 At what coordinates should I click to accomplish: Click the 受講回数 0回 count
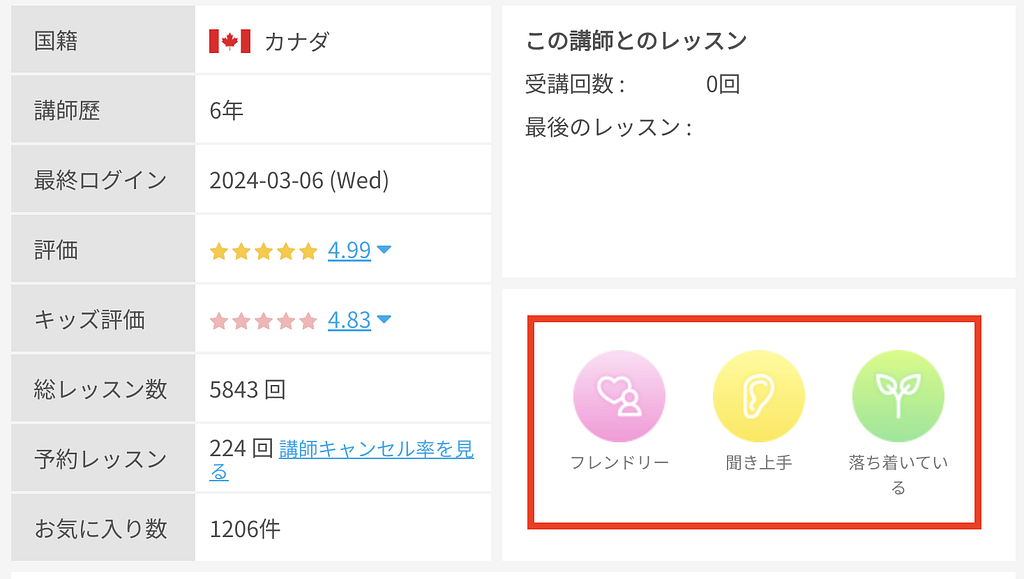coord(722,85)
